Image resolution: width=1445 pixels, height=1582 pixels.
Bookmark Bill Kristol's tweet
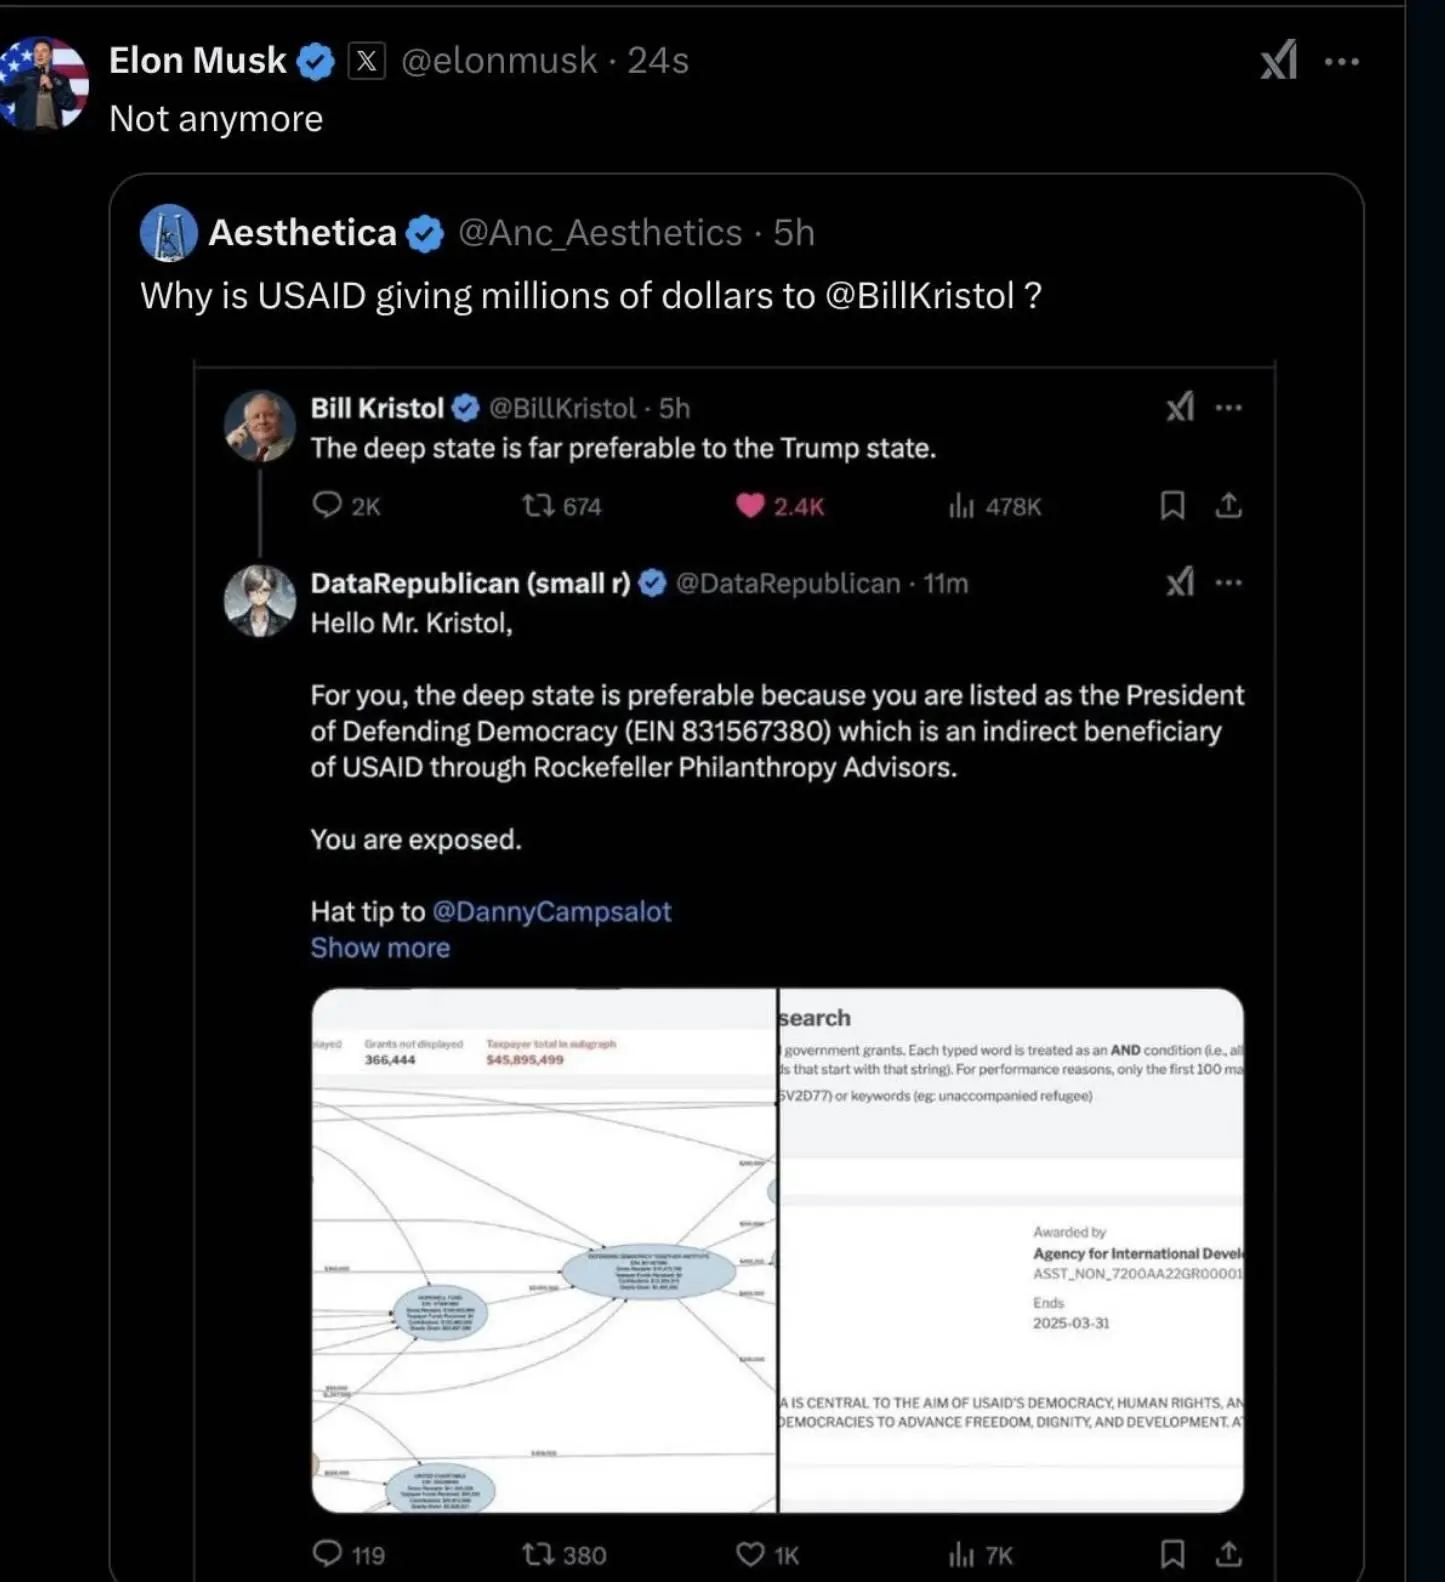click(1172, 505)
